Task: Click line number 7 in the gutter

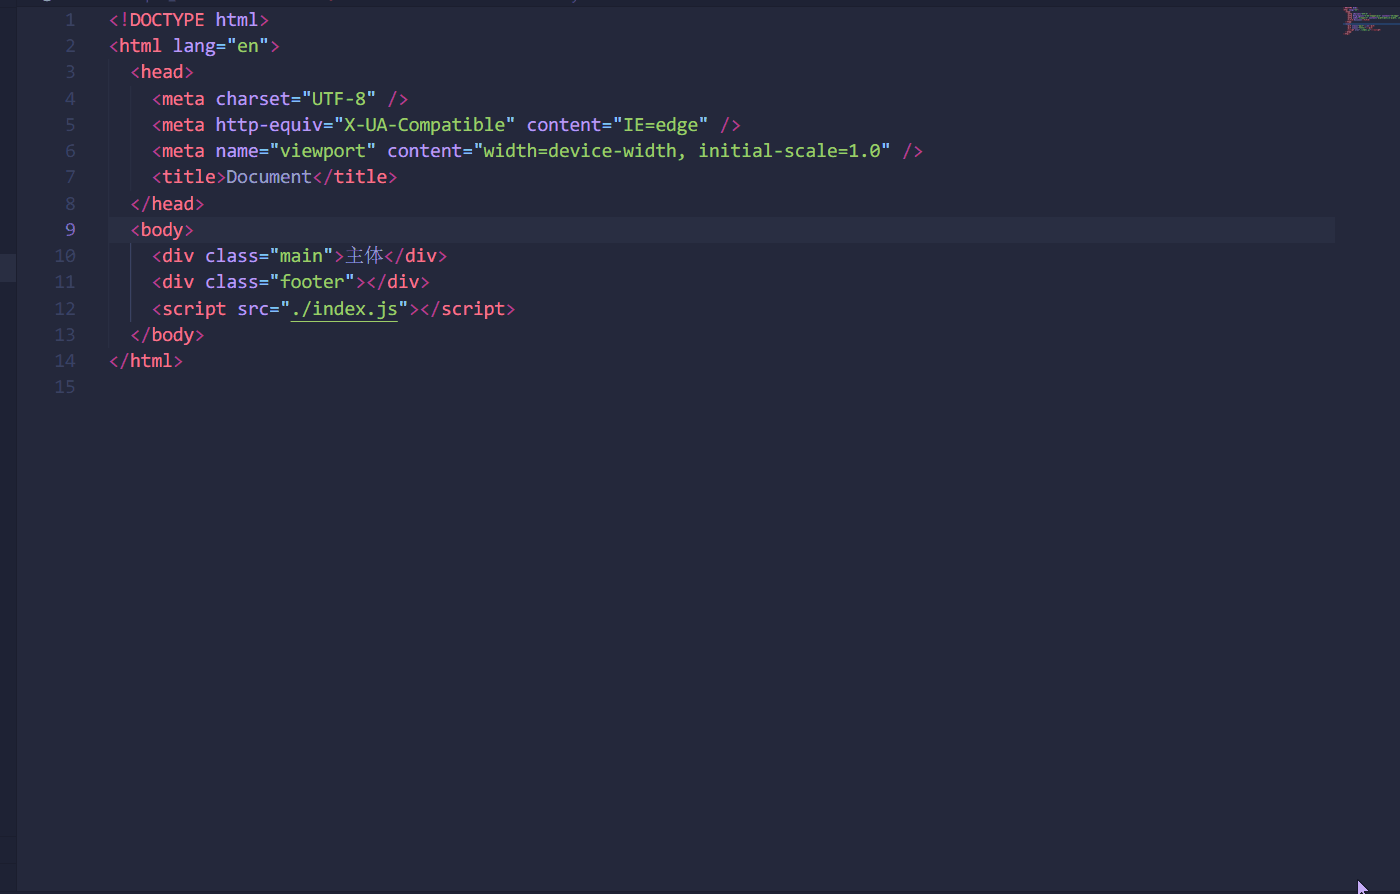Action: pos(70,177)
